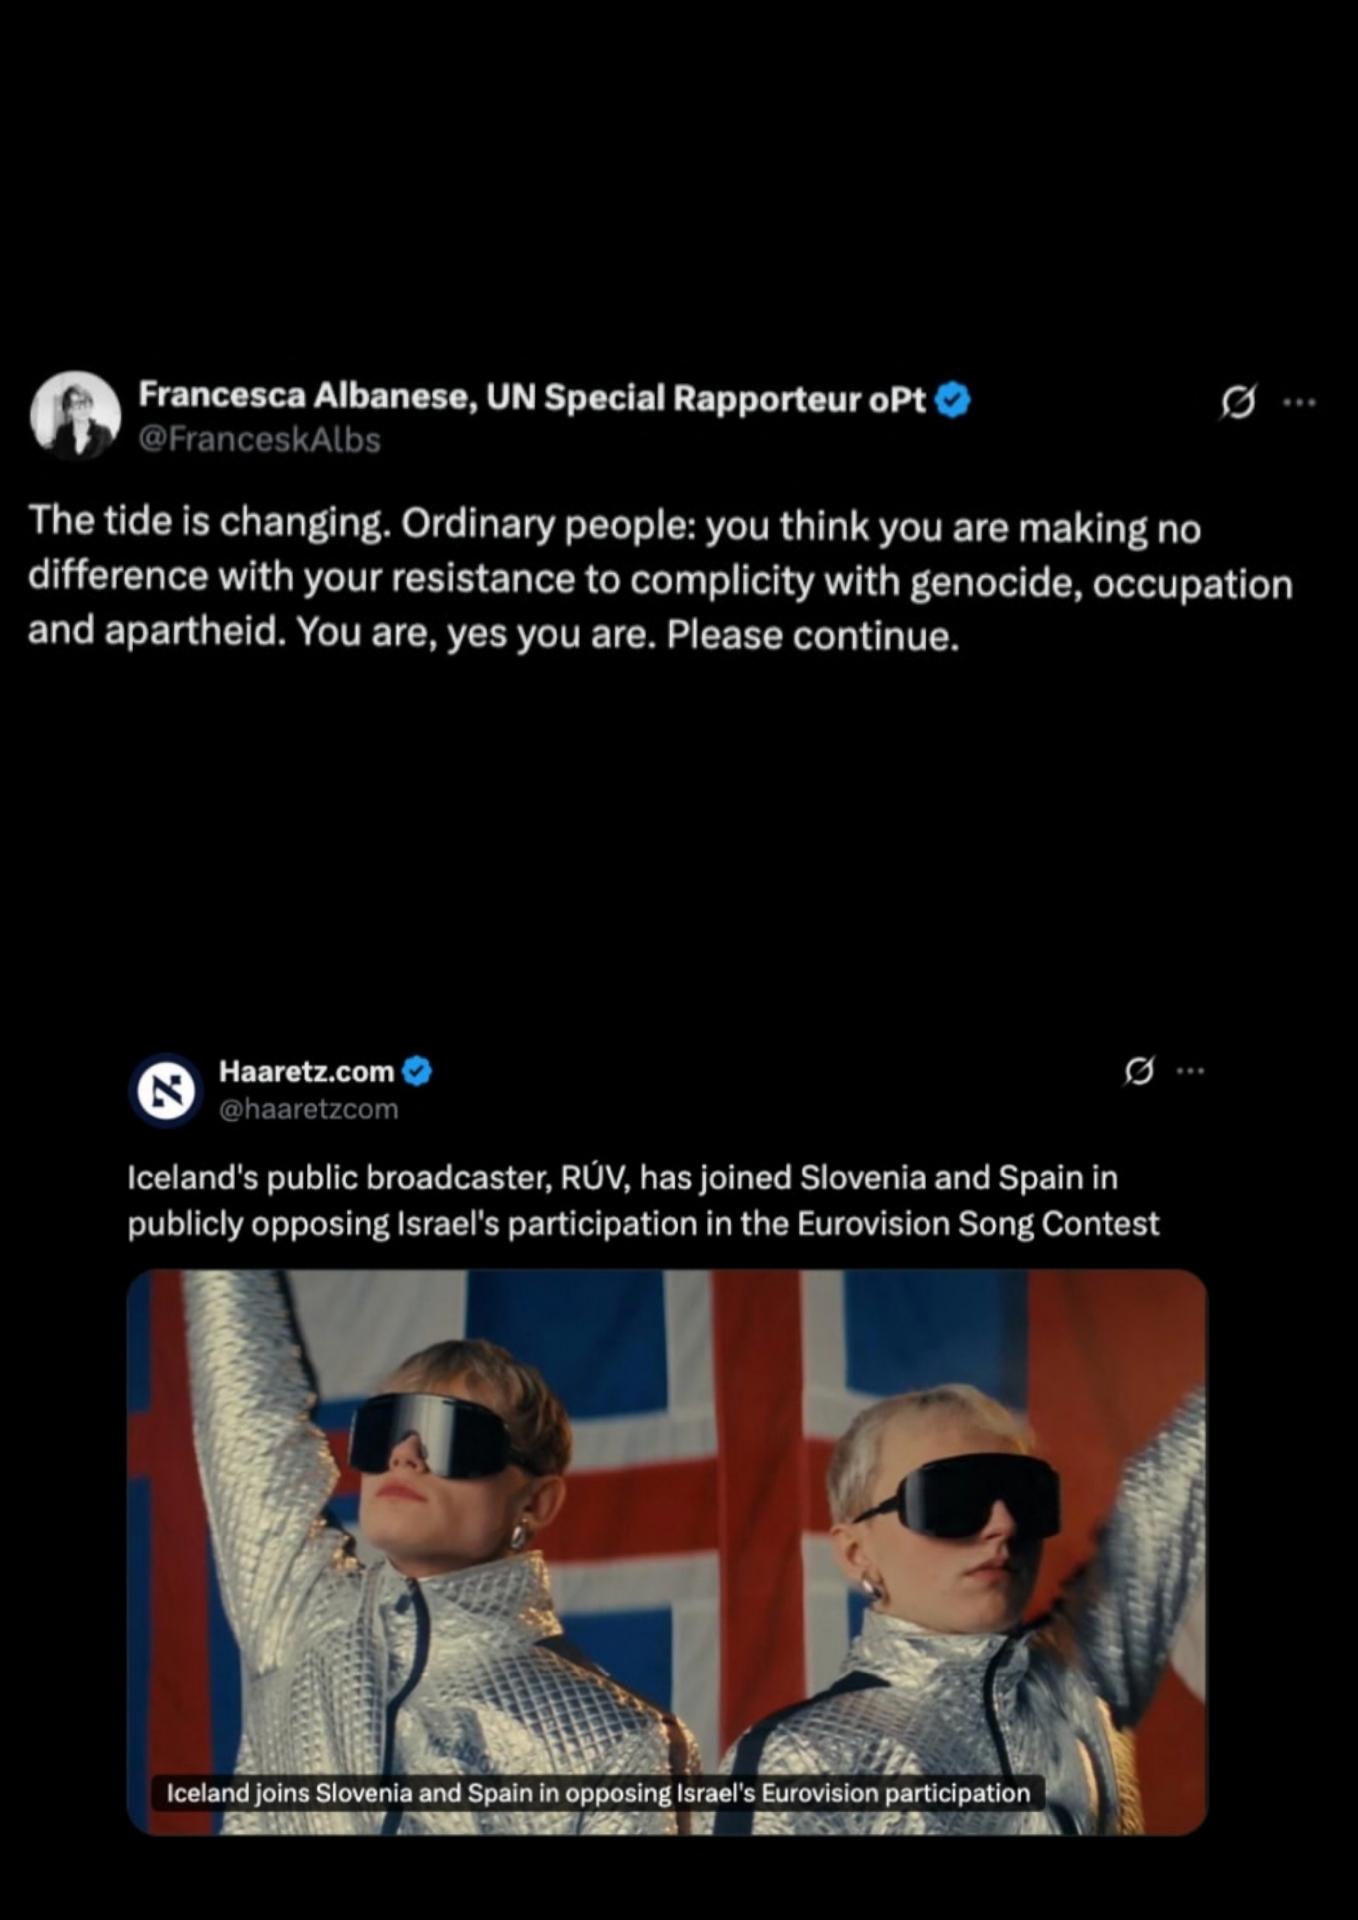Expand the three-dot menu on the Haaretz post
This screenshot has width=1358, height=1920.
click(1191, 1071)
